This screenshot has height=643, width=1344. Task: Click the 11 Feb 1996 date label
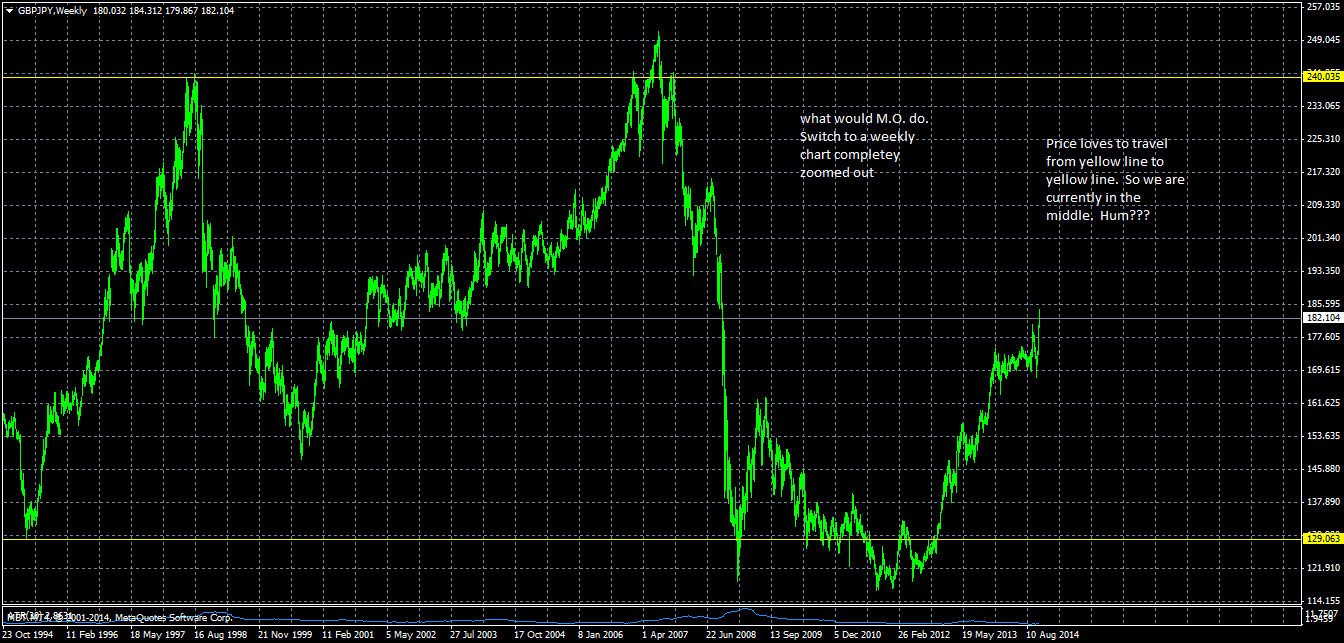coord(94,634)
